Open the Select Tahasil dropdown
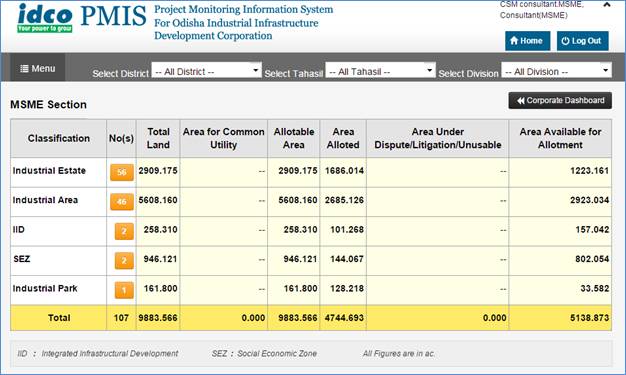The image size is (626, 375). pos(380,70)
